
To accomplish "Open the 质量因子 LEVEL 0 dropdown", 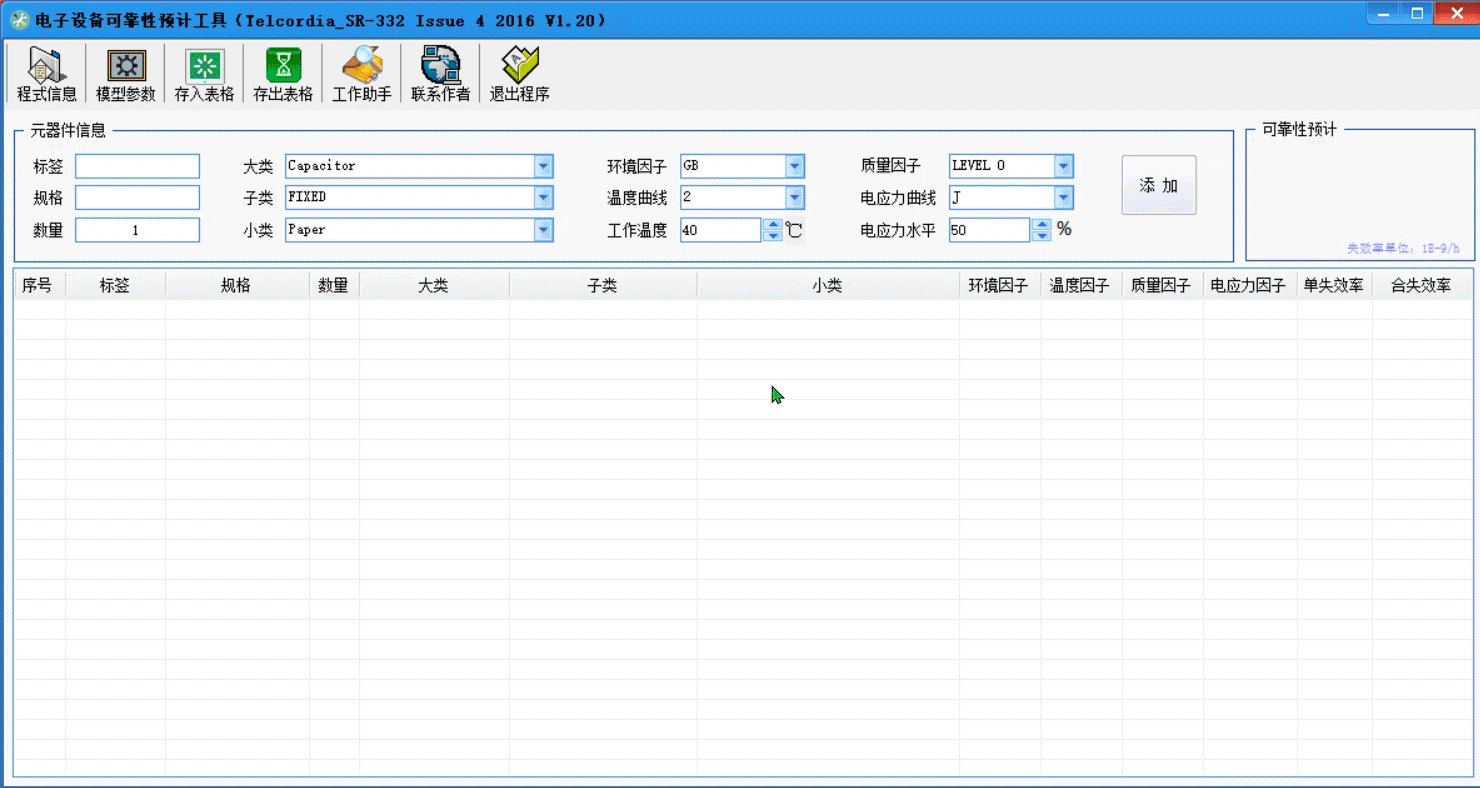I will pyautogui.click(x=1063, y=166).
